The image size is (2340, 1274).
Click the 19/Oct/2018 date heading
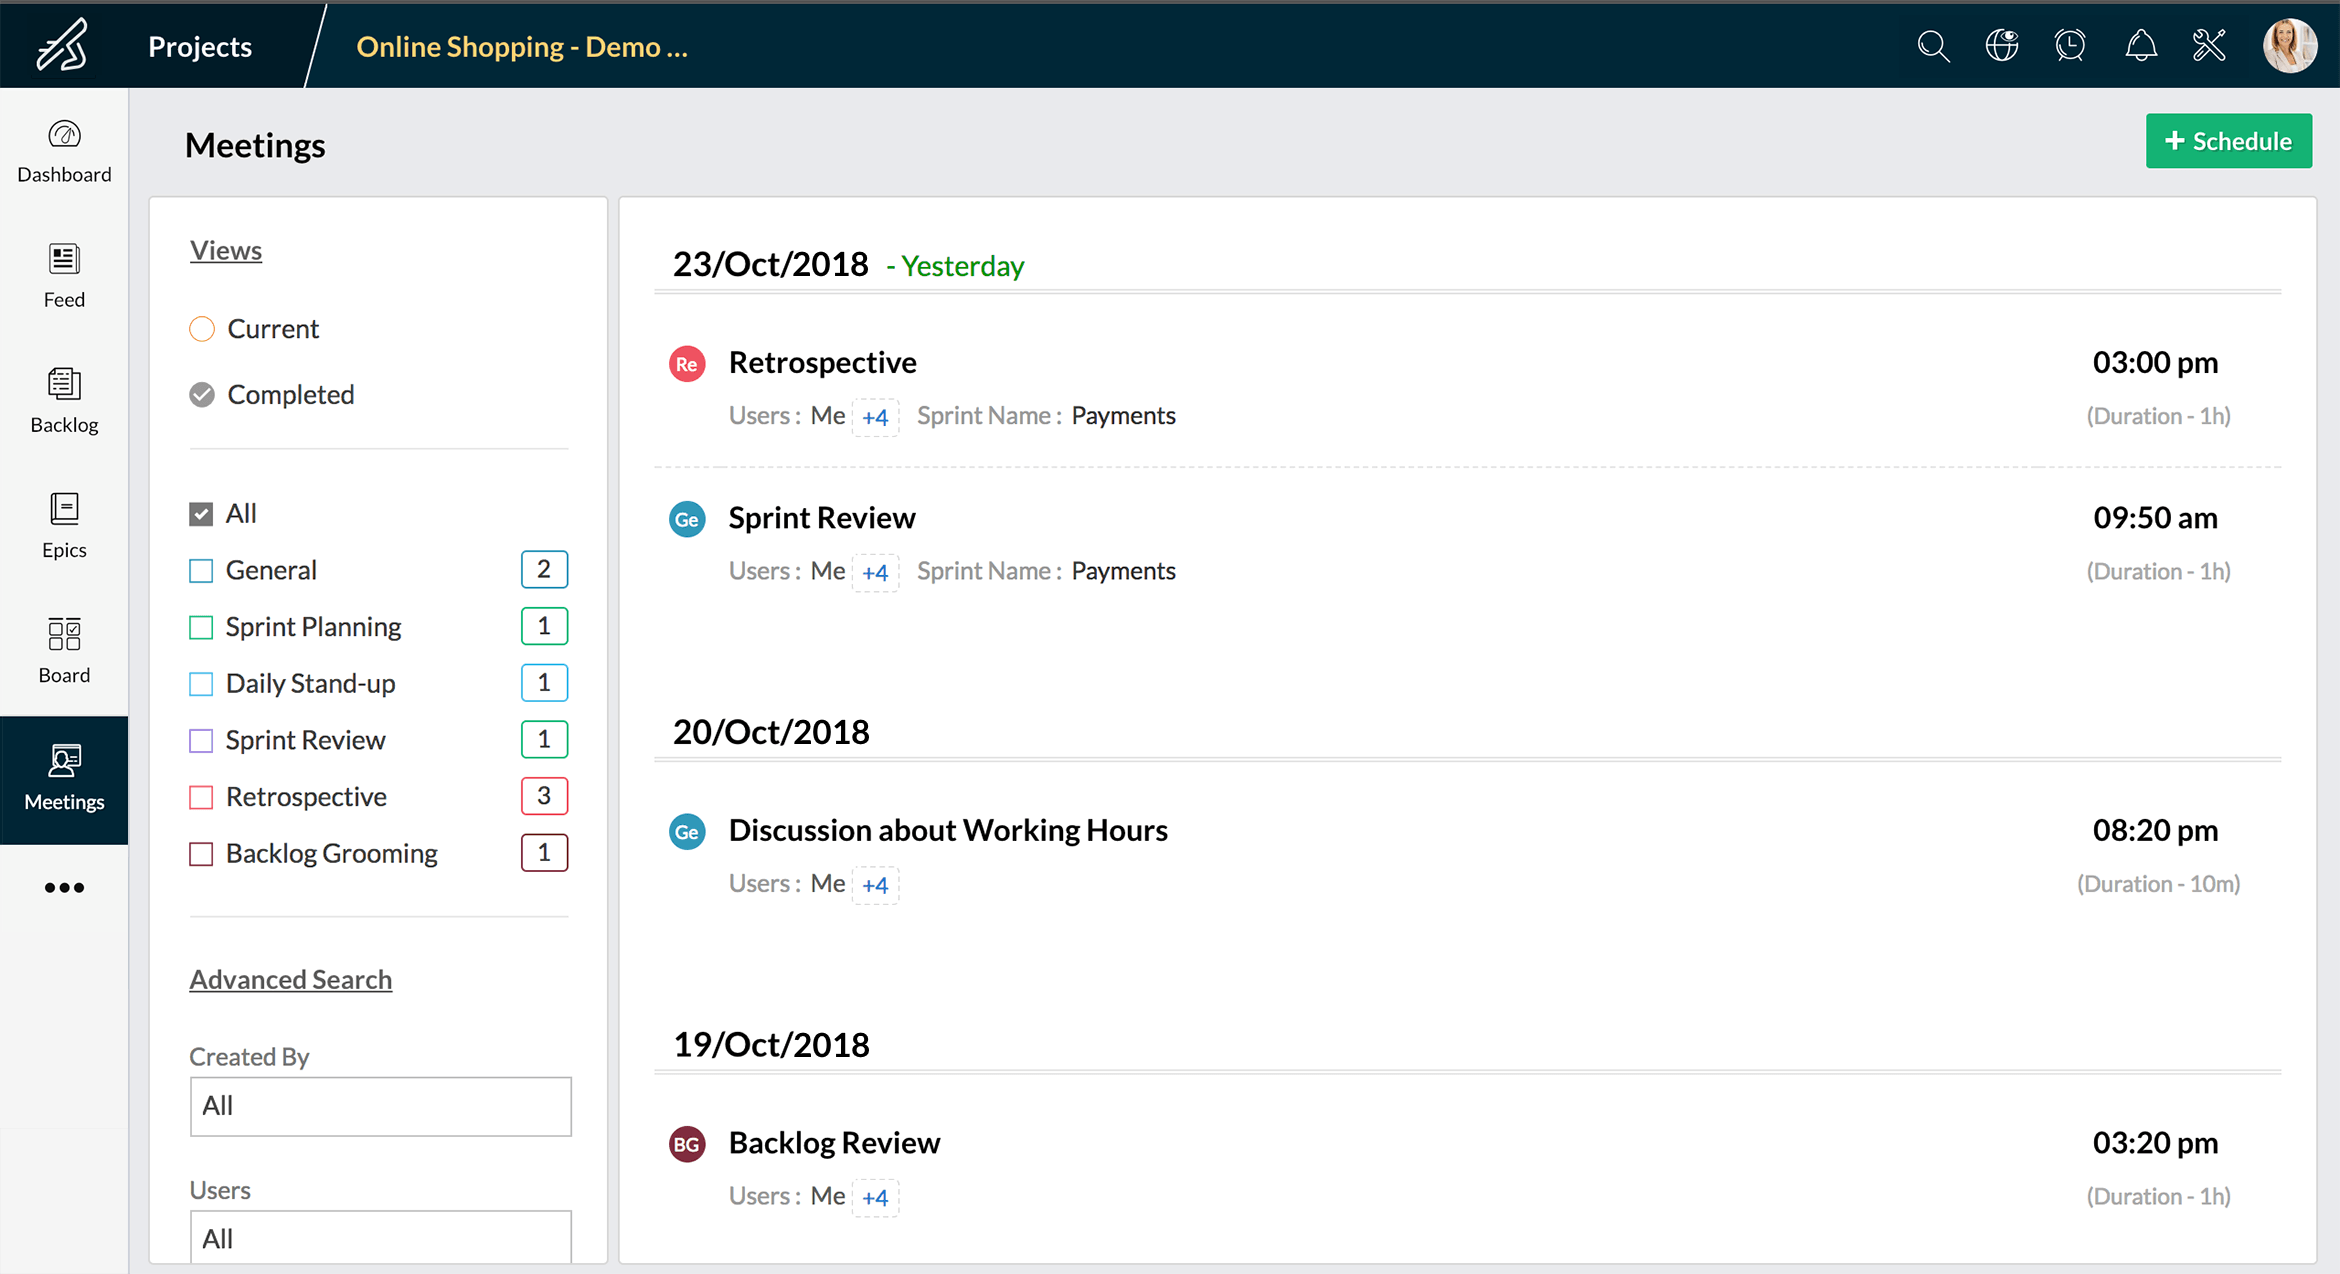pos(770,1045)
